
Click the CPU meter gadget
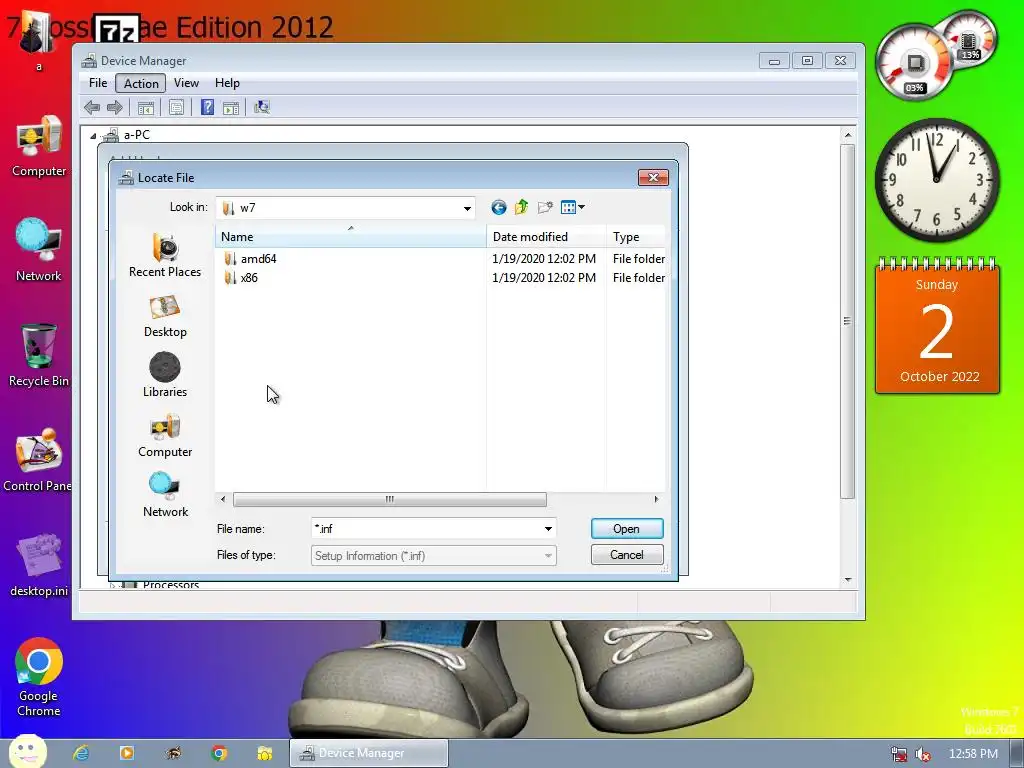tap(936, 56)
